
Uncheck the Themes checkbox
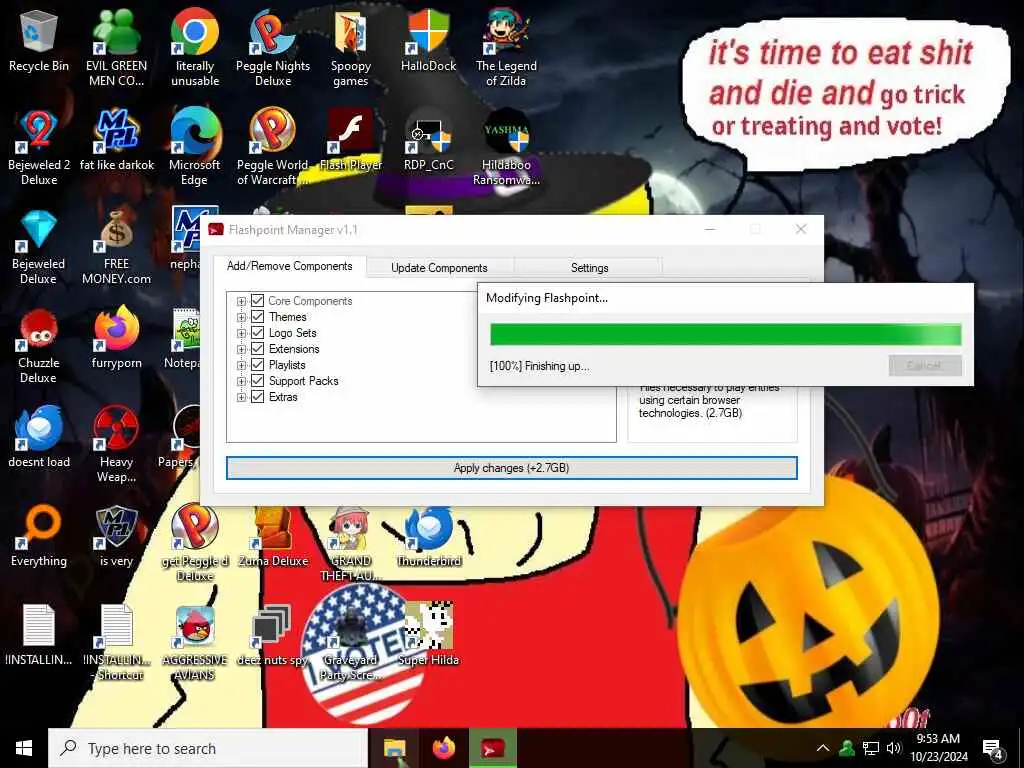(x=257, y=317)
